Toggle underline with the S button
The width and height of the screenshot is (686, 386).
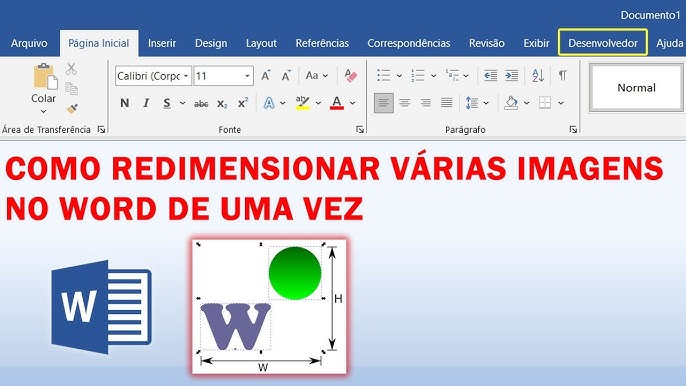[x=167, y=103]
